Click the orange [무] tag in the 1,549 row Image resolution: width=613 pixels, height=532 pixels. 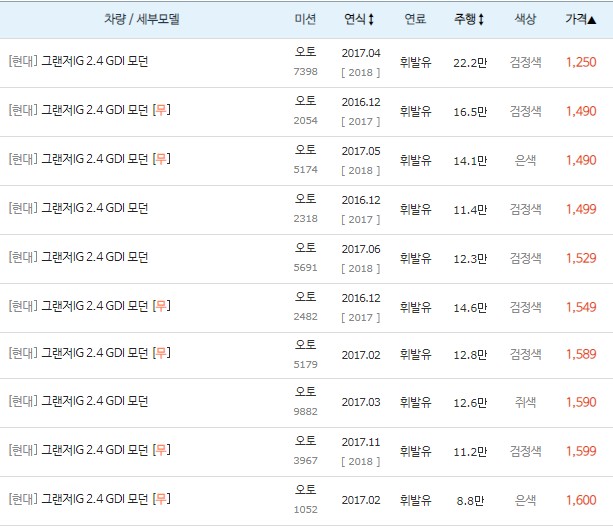(161, 306)
